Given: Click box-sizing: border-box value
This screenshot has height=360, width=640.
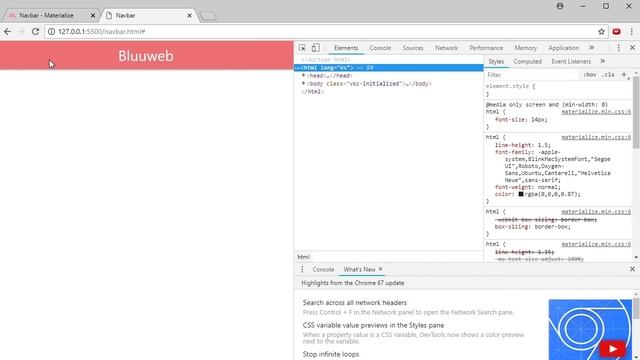Looking at the screenshot, I should [552, 227].
